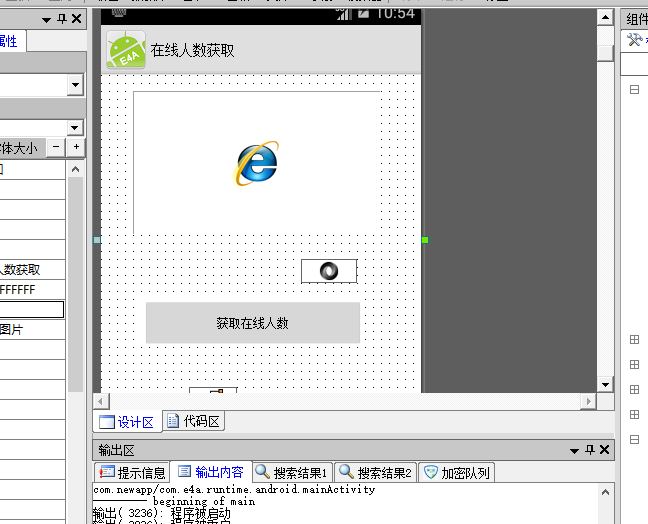Open the second combo box in properties panel

[x=75, y=127]
